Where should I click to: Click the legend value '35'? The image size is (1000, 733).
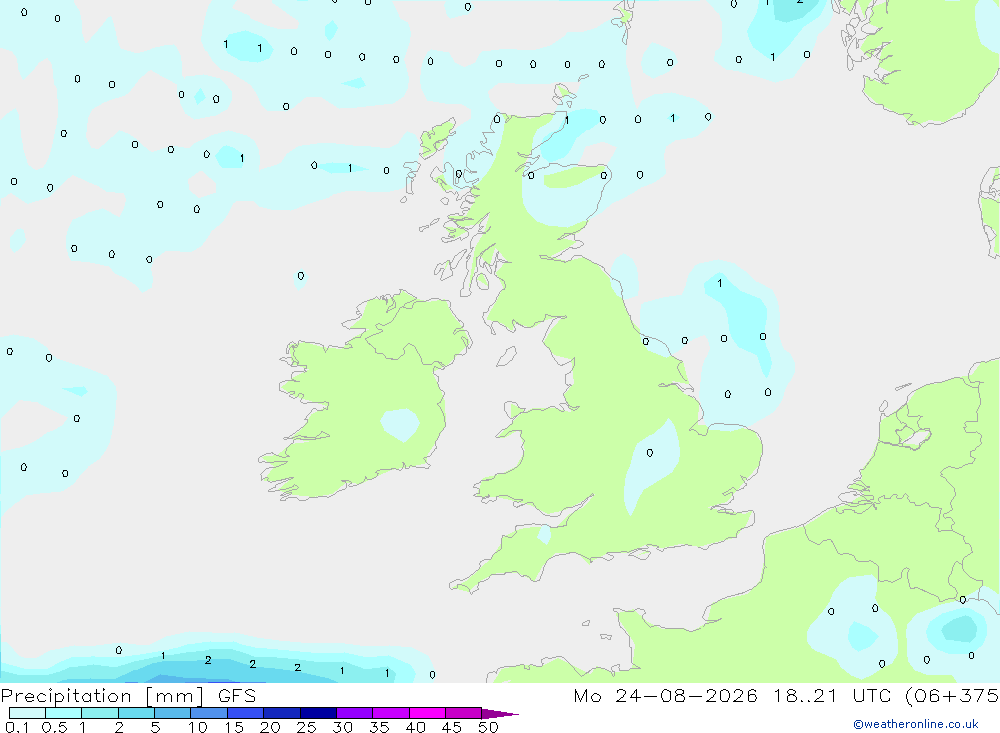tap(379, 727)
